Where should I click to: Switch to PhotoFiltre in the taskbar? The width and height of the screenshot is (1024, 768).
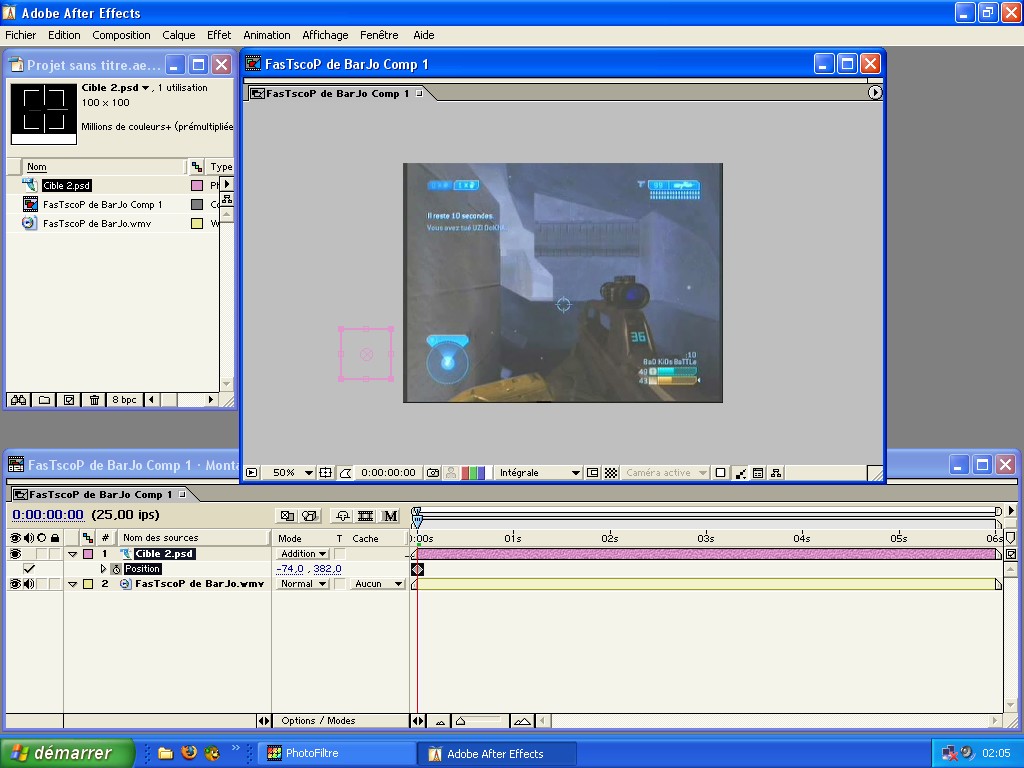tap(338, 753)
